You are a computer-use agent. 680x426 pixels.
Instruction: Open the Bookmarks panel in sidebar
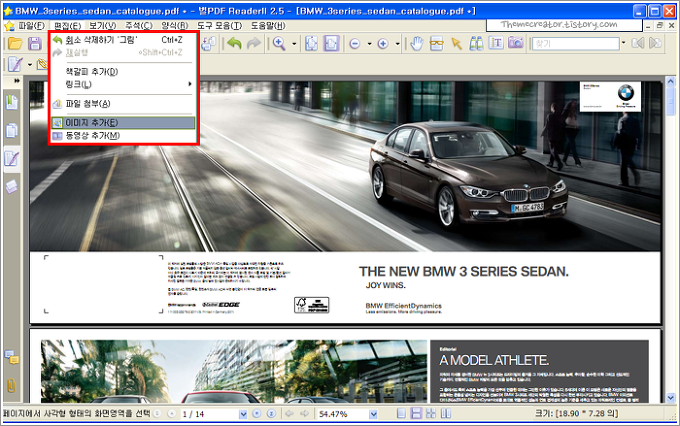[x=12, y=103]
